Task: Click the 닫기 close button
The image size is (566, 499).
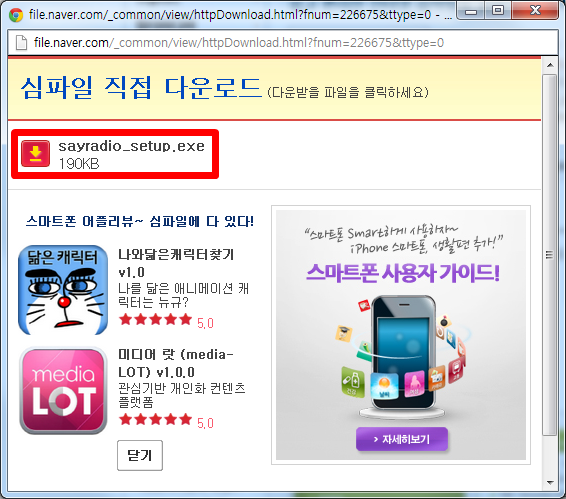Action: click(x=140, y=455)
